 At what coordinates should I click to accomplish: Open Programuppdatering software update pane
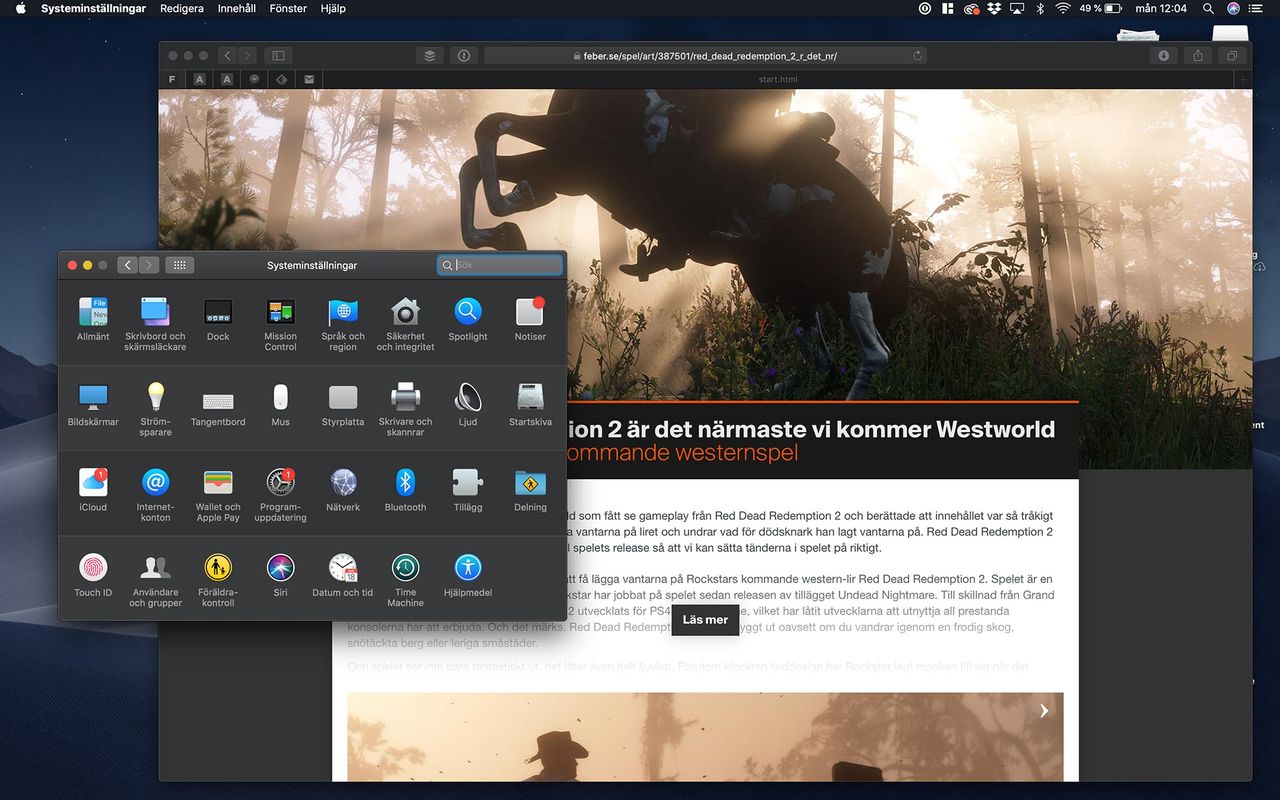(280, 495)
